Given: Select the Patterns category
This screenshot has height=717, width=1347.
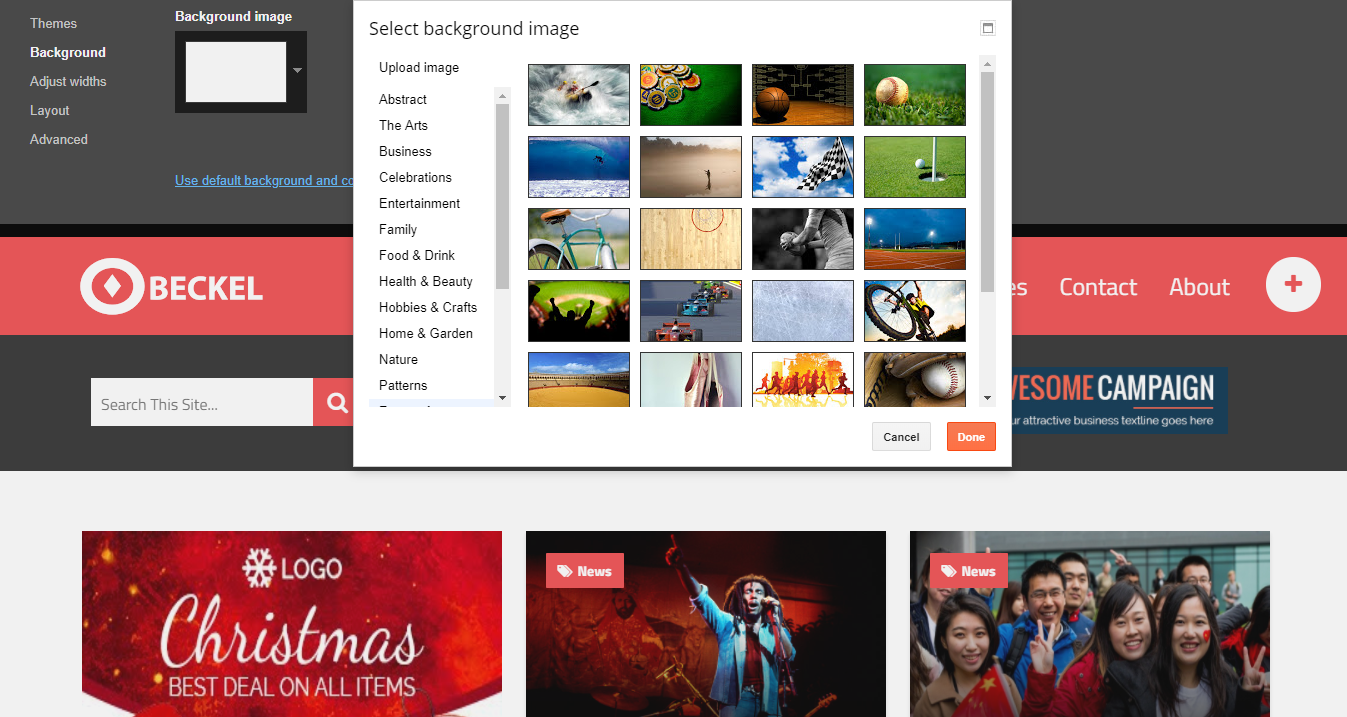Looking at the screenshot, I should click(x=403, y=385).
